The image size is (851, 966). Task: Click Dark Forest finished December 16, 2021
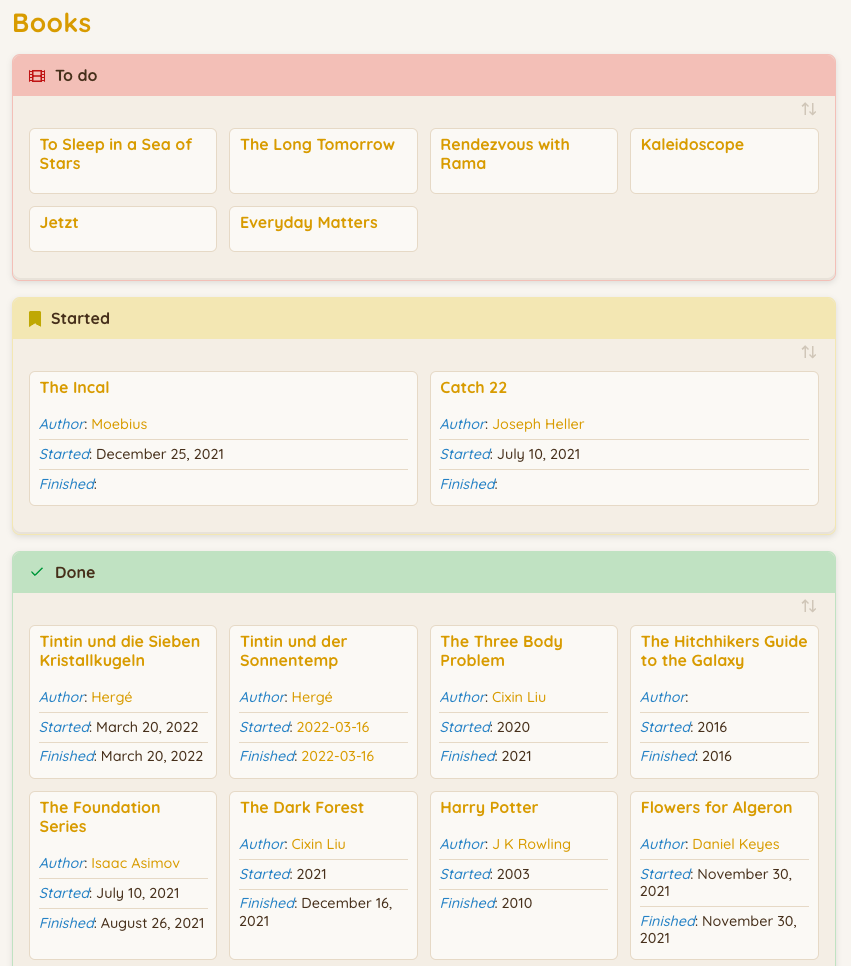pos(316,912)
